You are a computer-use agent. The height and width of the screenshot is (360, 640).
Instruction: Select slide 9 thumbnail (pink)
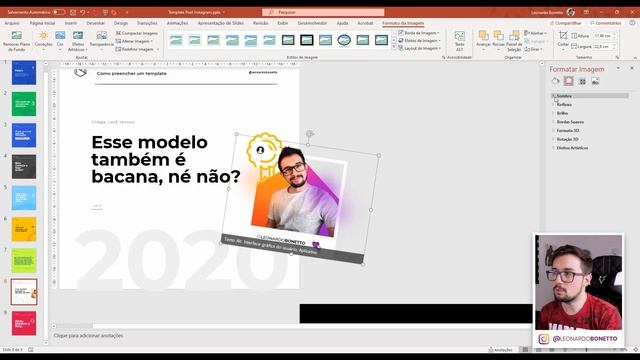(x=24, y=323)
